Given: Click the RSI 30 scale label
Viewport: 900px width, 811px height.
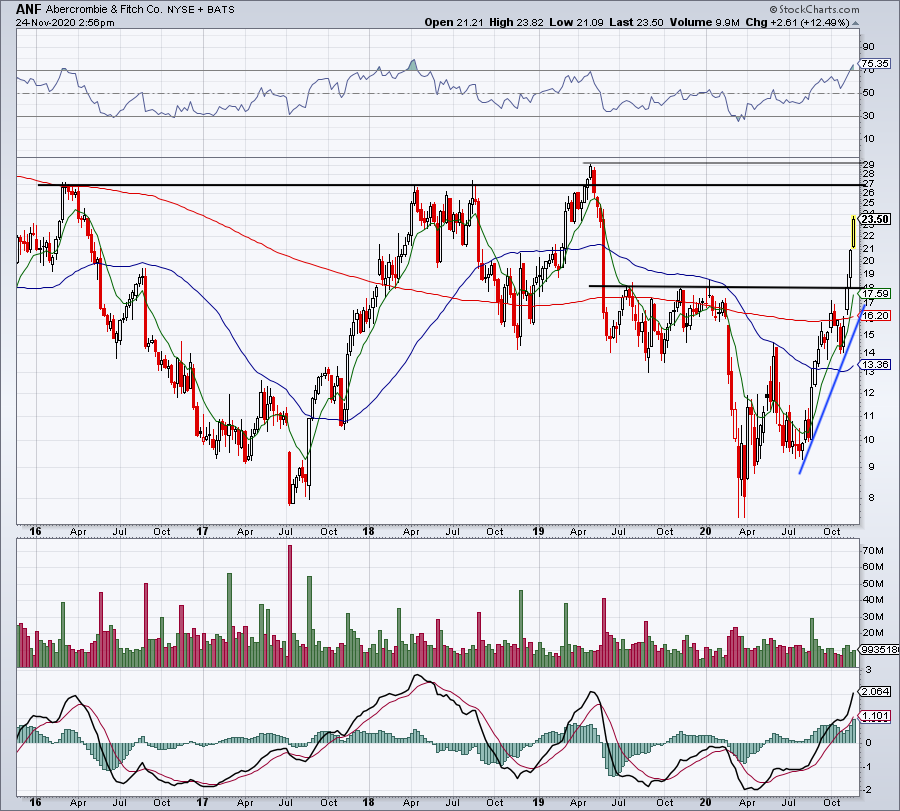Looking at the screenshot, I should [868, 116].
